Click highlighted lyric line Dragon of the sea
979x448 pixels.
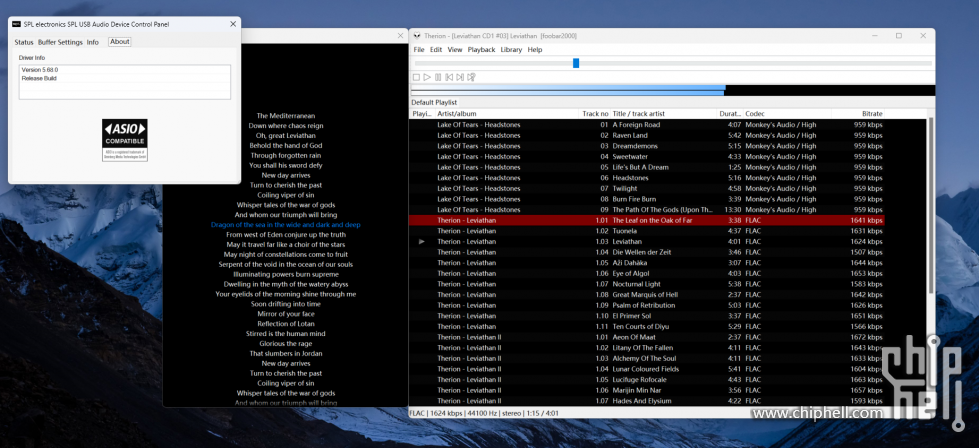[285, 225]
